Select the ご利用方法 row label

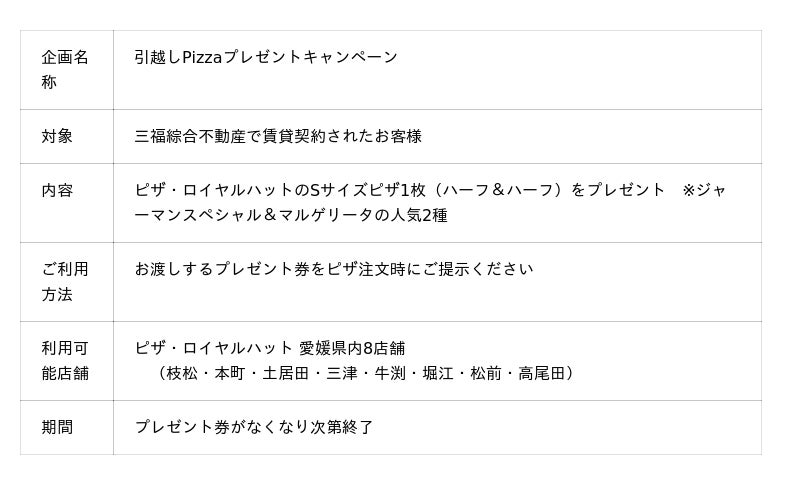click(x=65, y=281)
